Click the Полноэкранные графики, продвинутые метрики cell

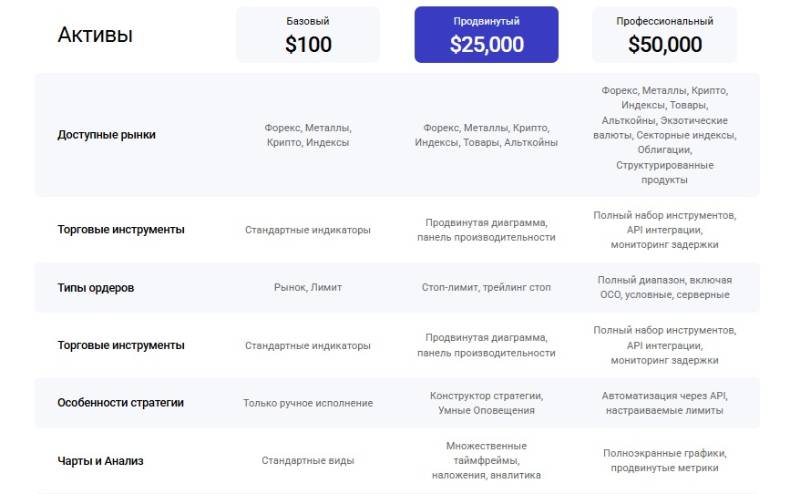[x=665, y=461]
